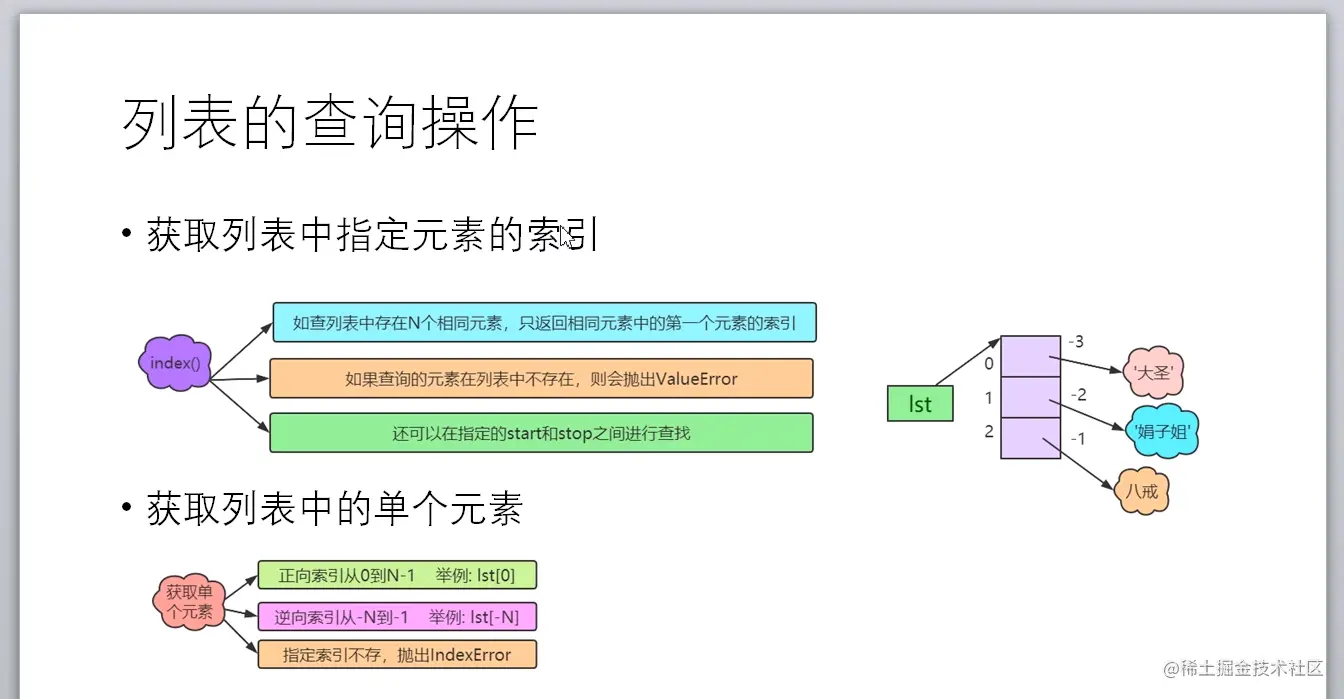Image resolution: width=1344 pixels, height=699 pixels.
Task: Click the cyan '娟子姐' cloud shape
Action: (x=1162, y=432)
